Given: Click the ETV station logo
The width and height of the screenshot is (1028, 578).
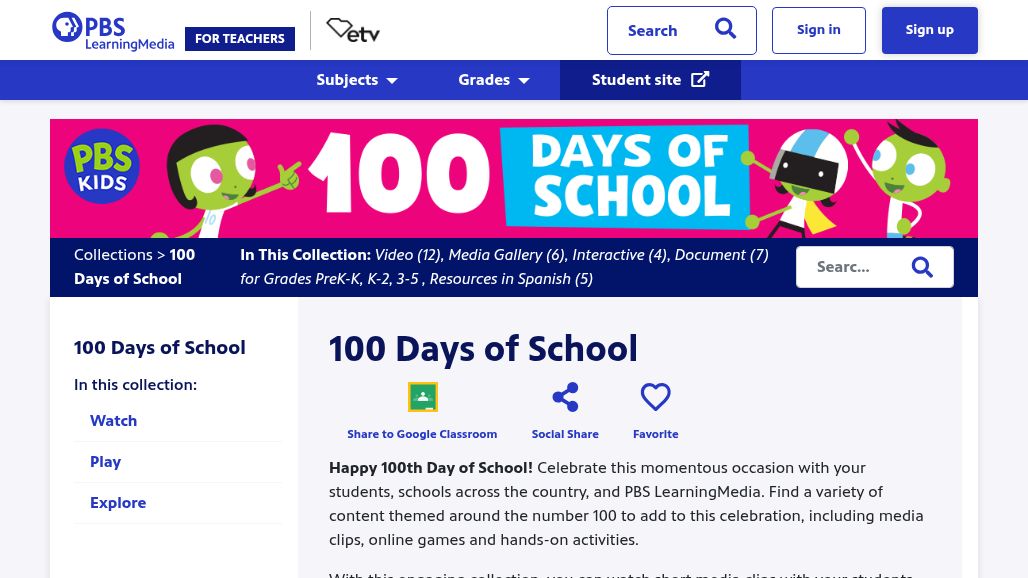Looking at the screenshot, I should click(x=353, y=31).
